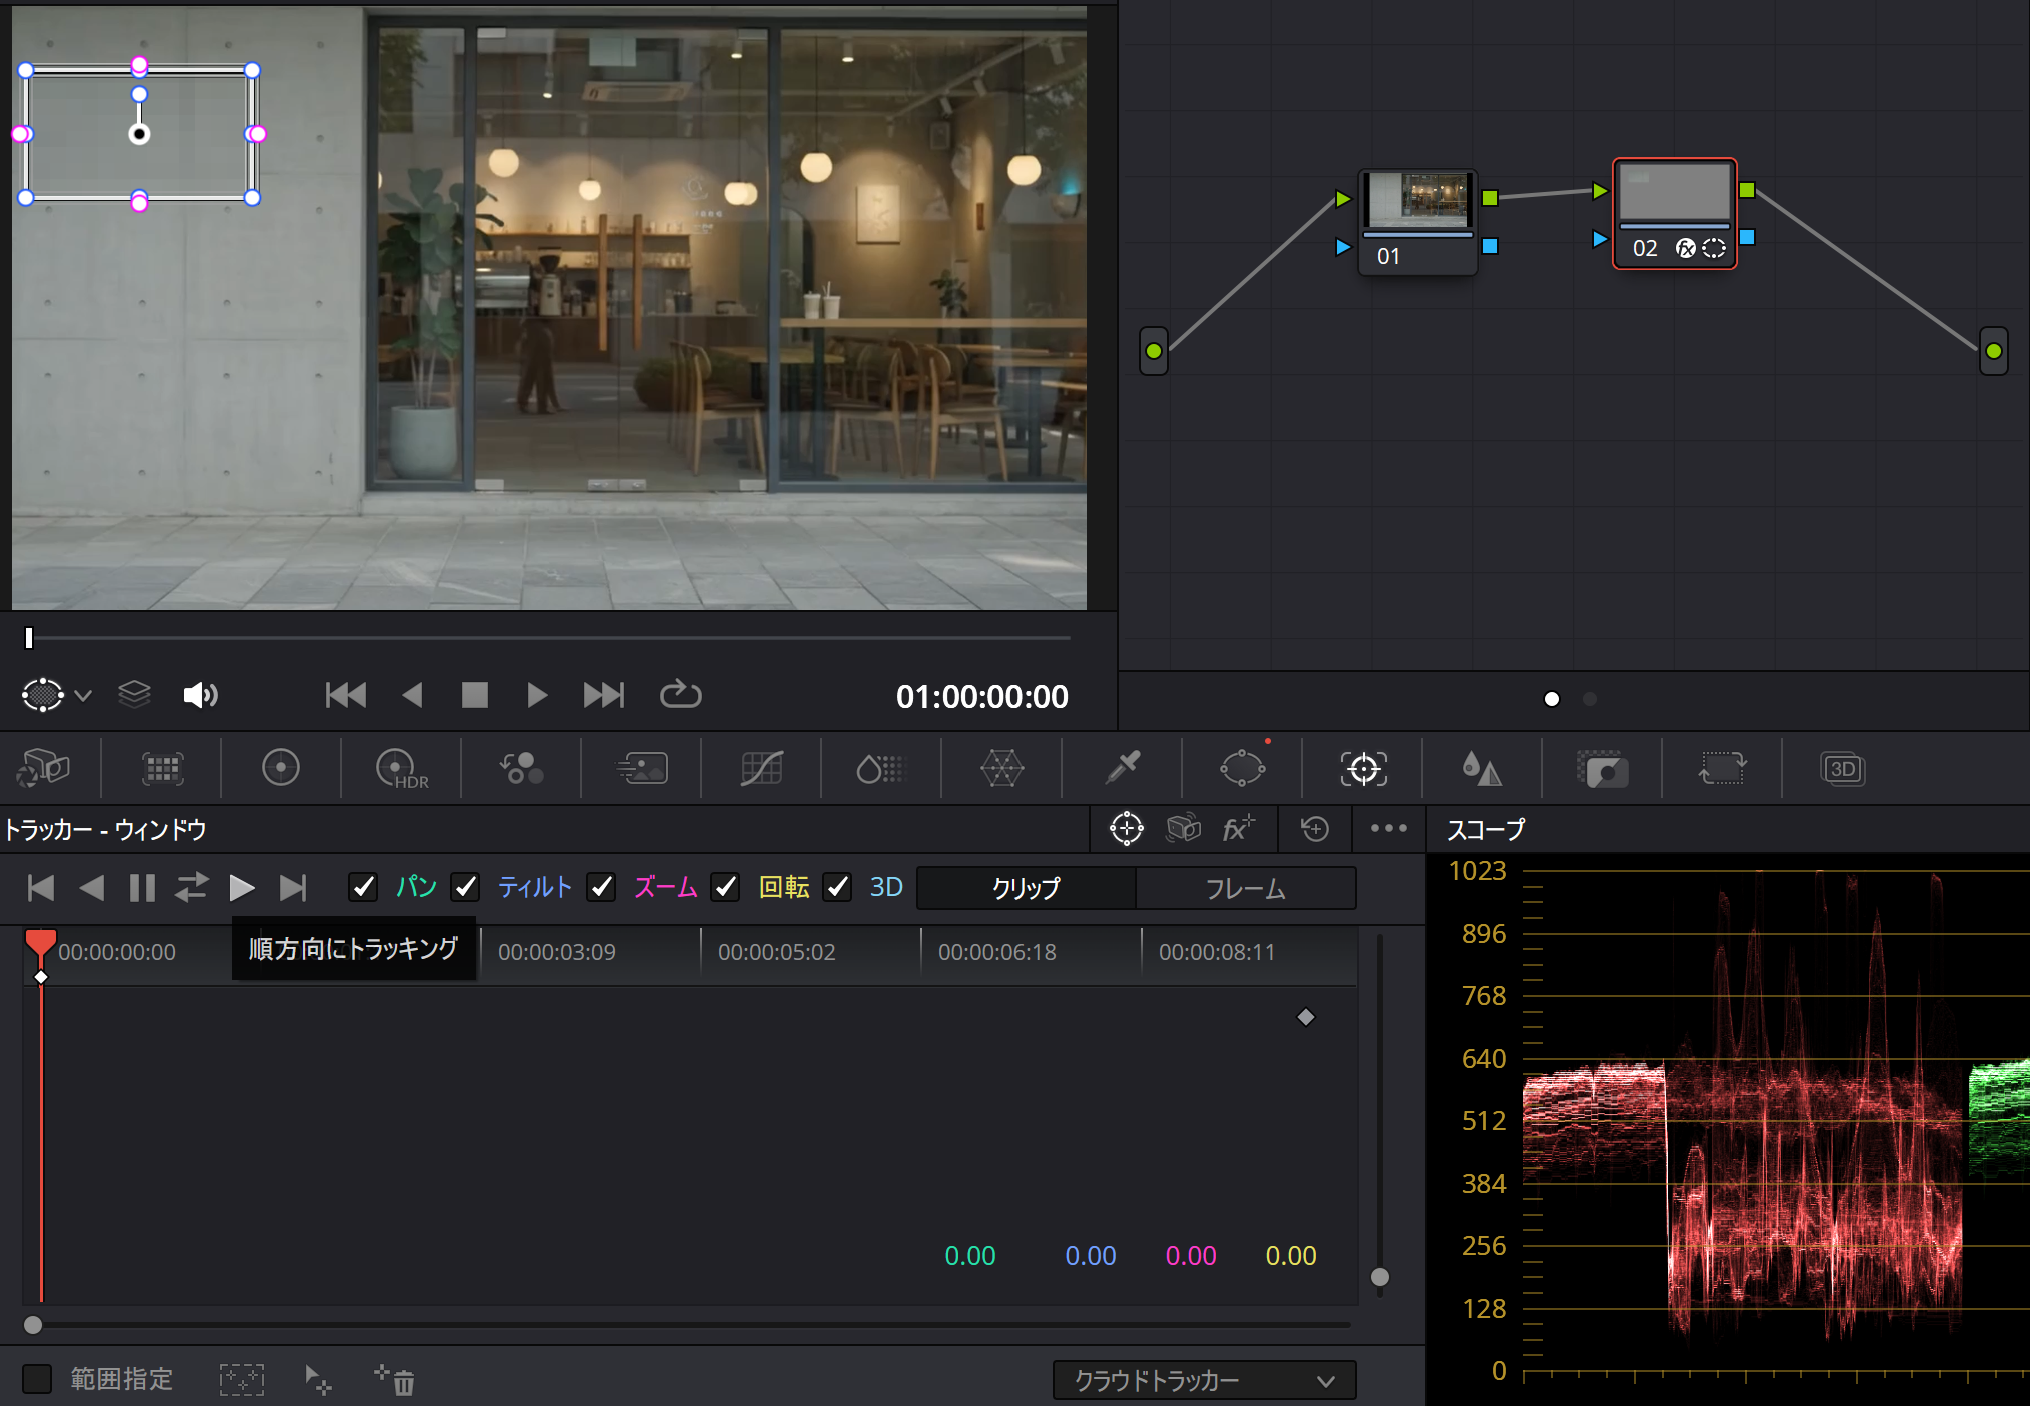Open the Color Match palette
The width and height of the screenshot is (2030, 1406).
[162, 769]
